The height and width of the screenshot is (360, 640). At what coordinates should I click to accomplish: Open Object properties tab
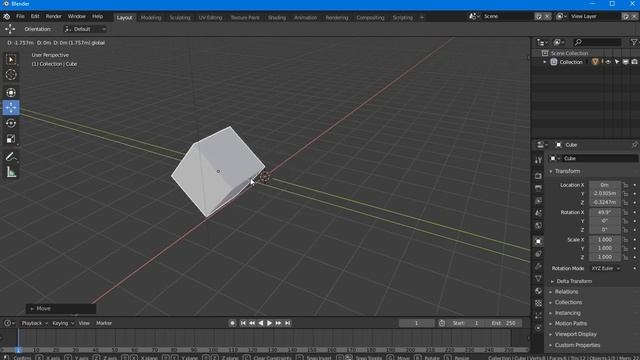click(x=538, y=241)
